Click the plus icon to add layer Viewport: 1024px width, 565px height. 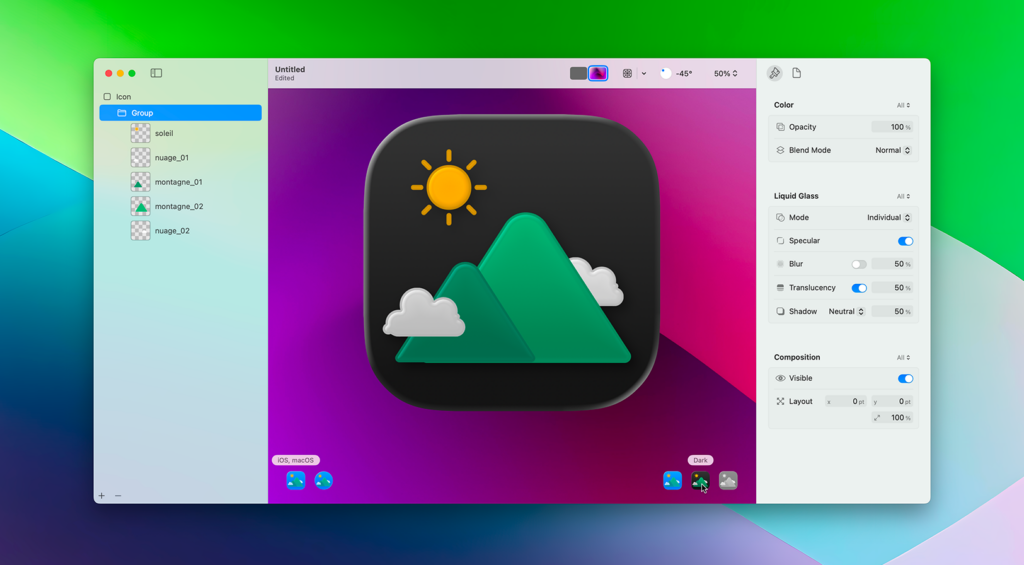pos(101,496)
